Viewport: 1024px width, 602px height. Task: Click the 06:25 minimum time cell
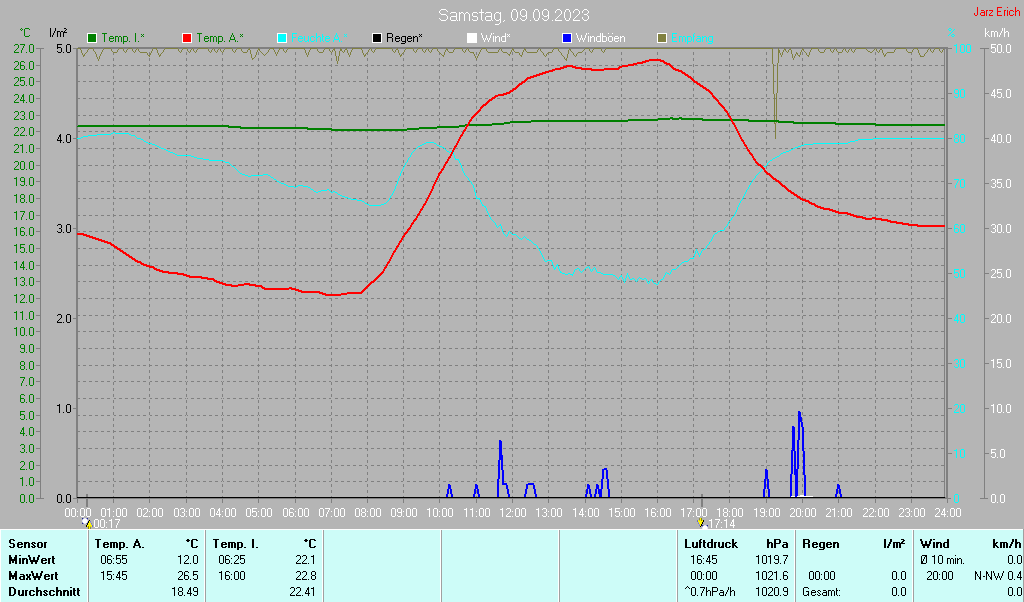pos(232,560)
